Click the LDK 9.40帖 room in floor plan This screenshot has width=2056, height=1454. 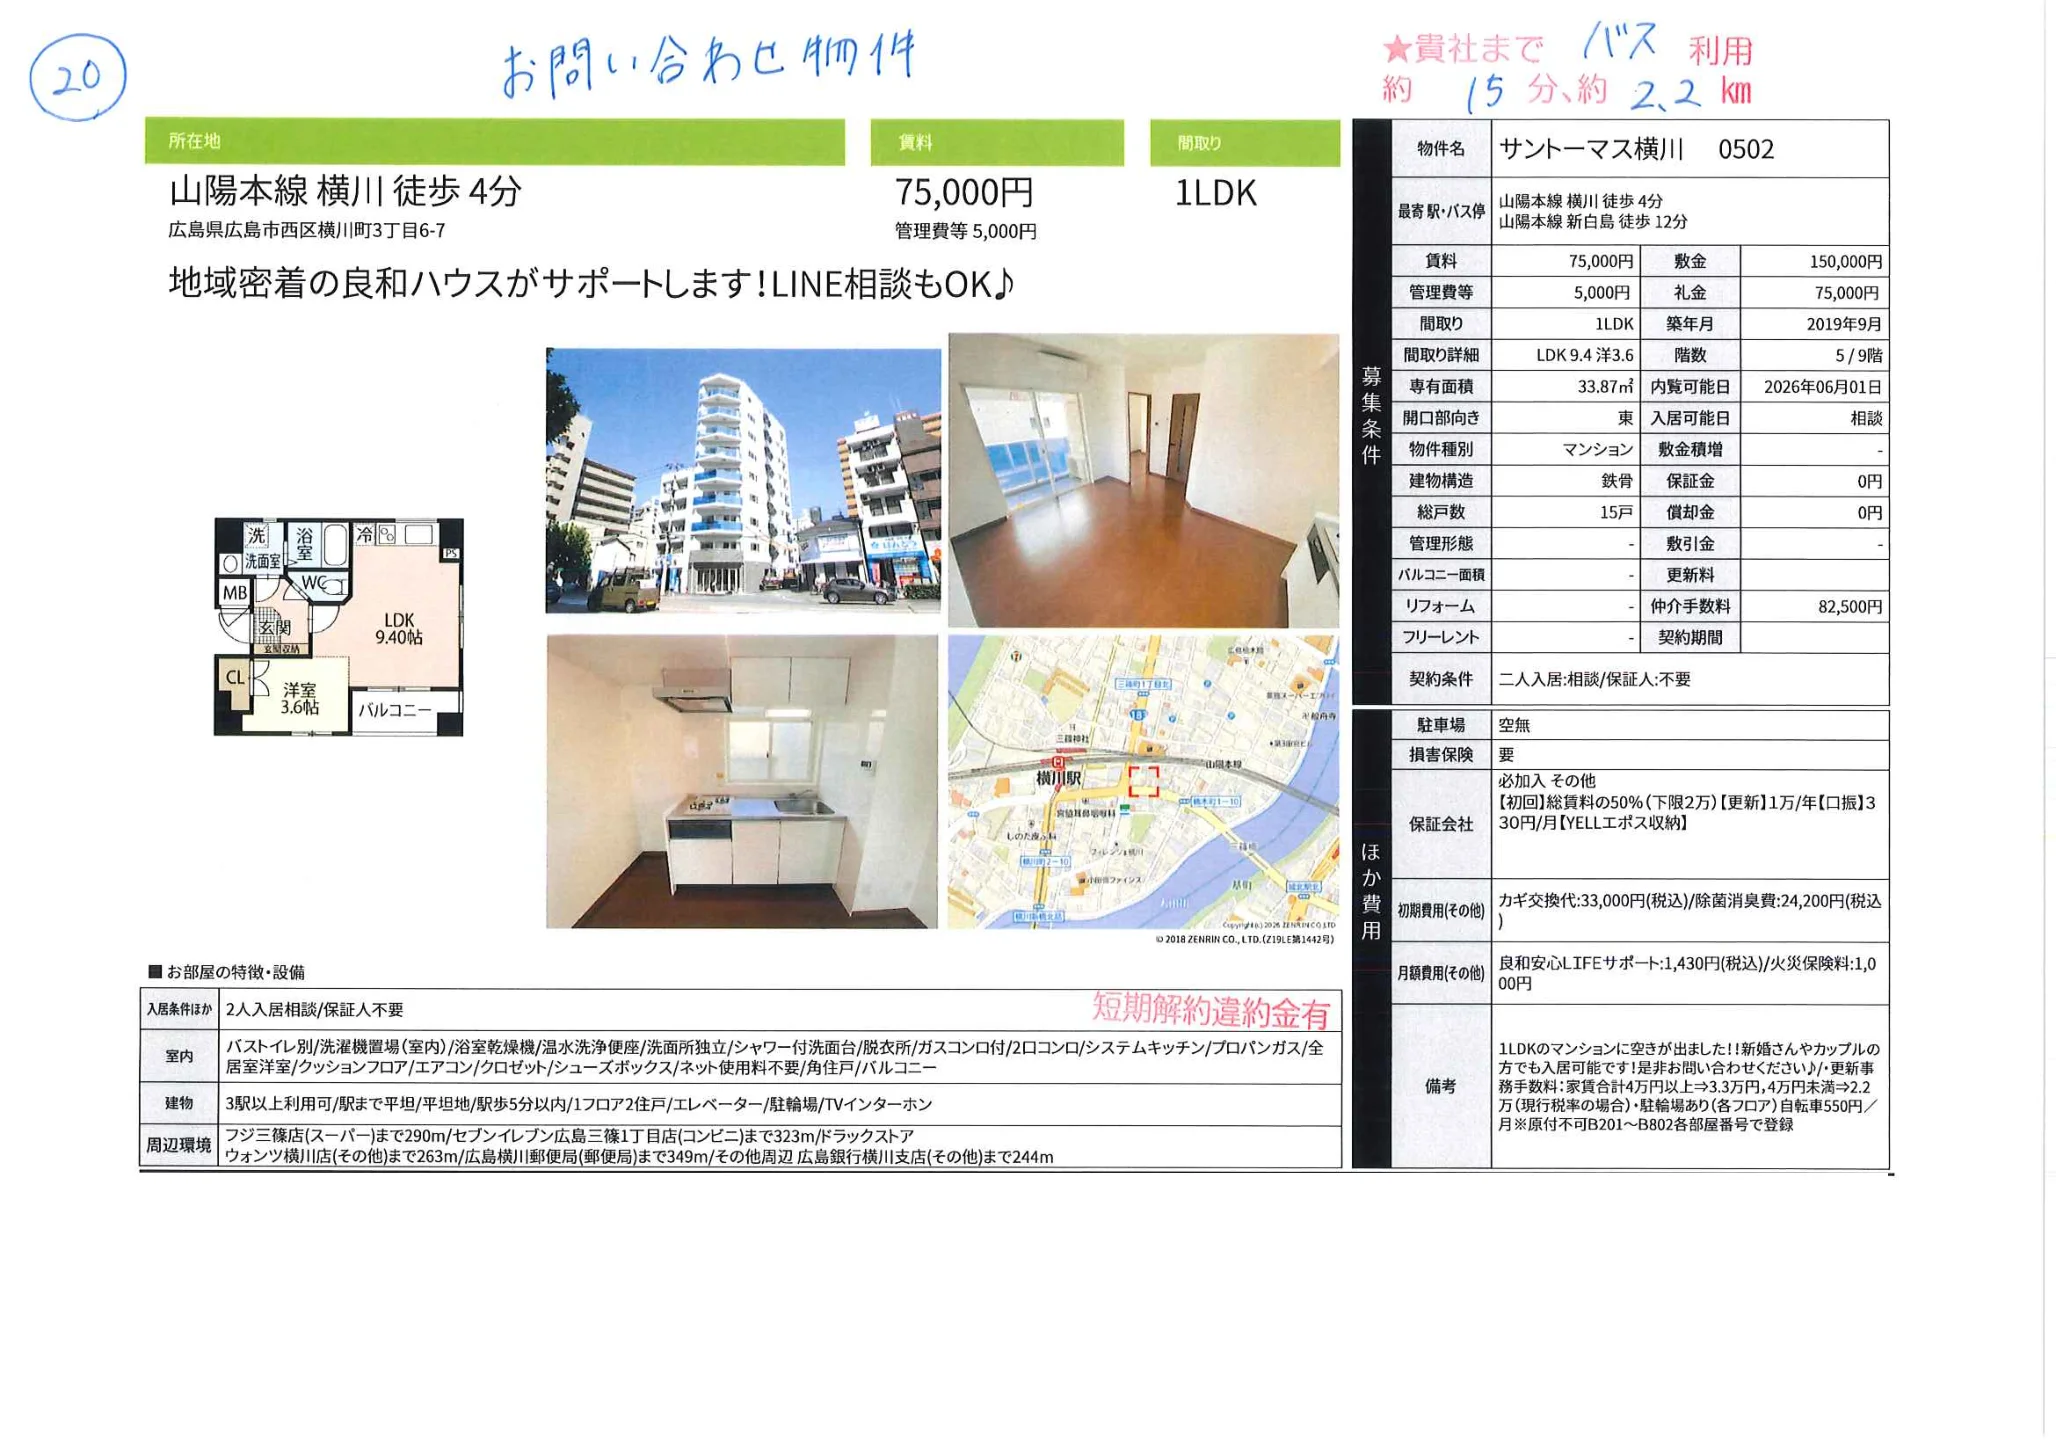click(399, 628)
